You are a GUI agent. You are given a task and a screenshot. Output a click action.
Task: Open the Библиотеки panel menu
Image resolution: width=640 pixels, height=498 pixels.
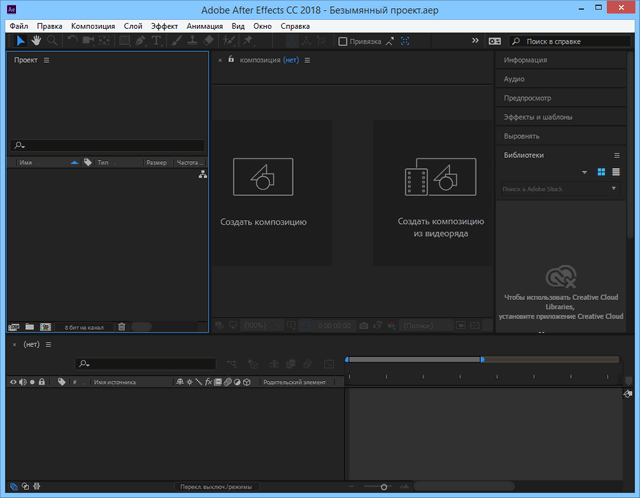coord(617,156)
